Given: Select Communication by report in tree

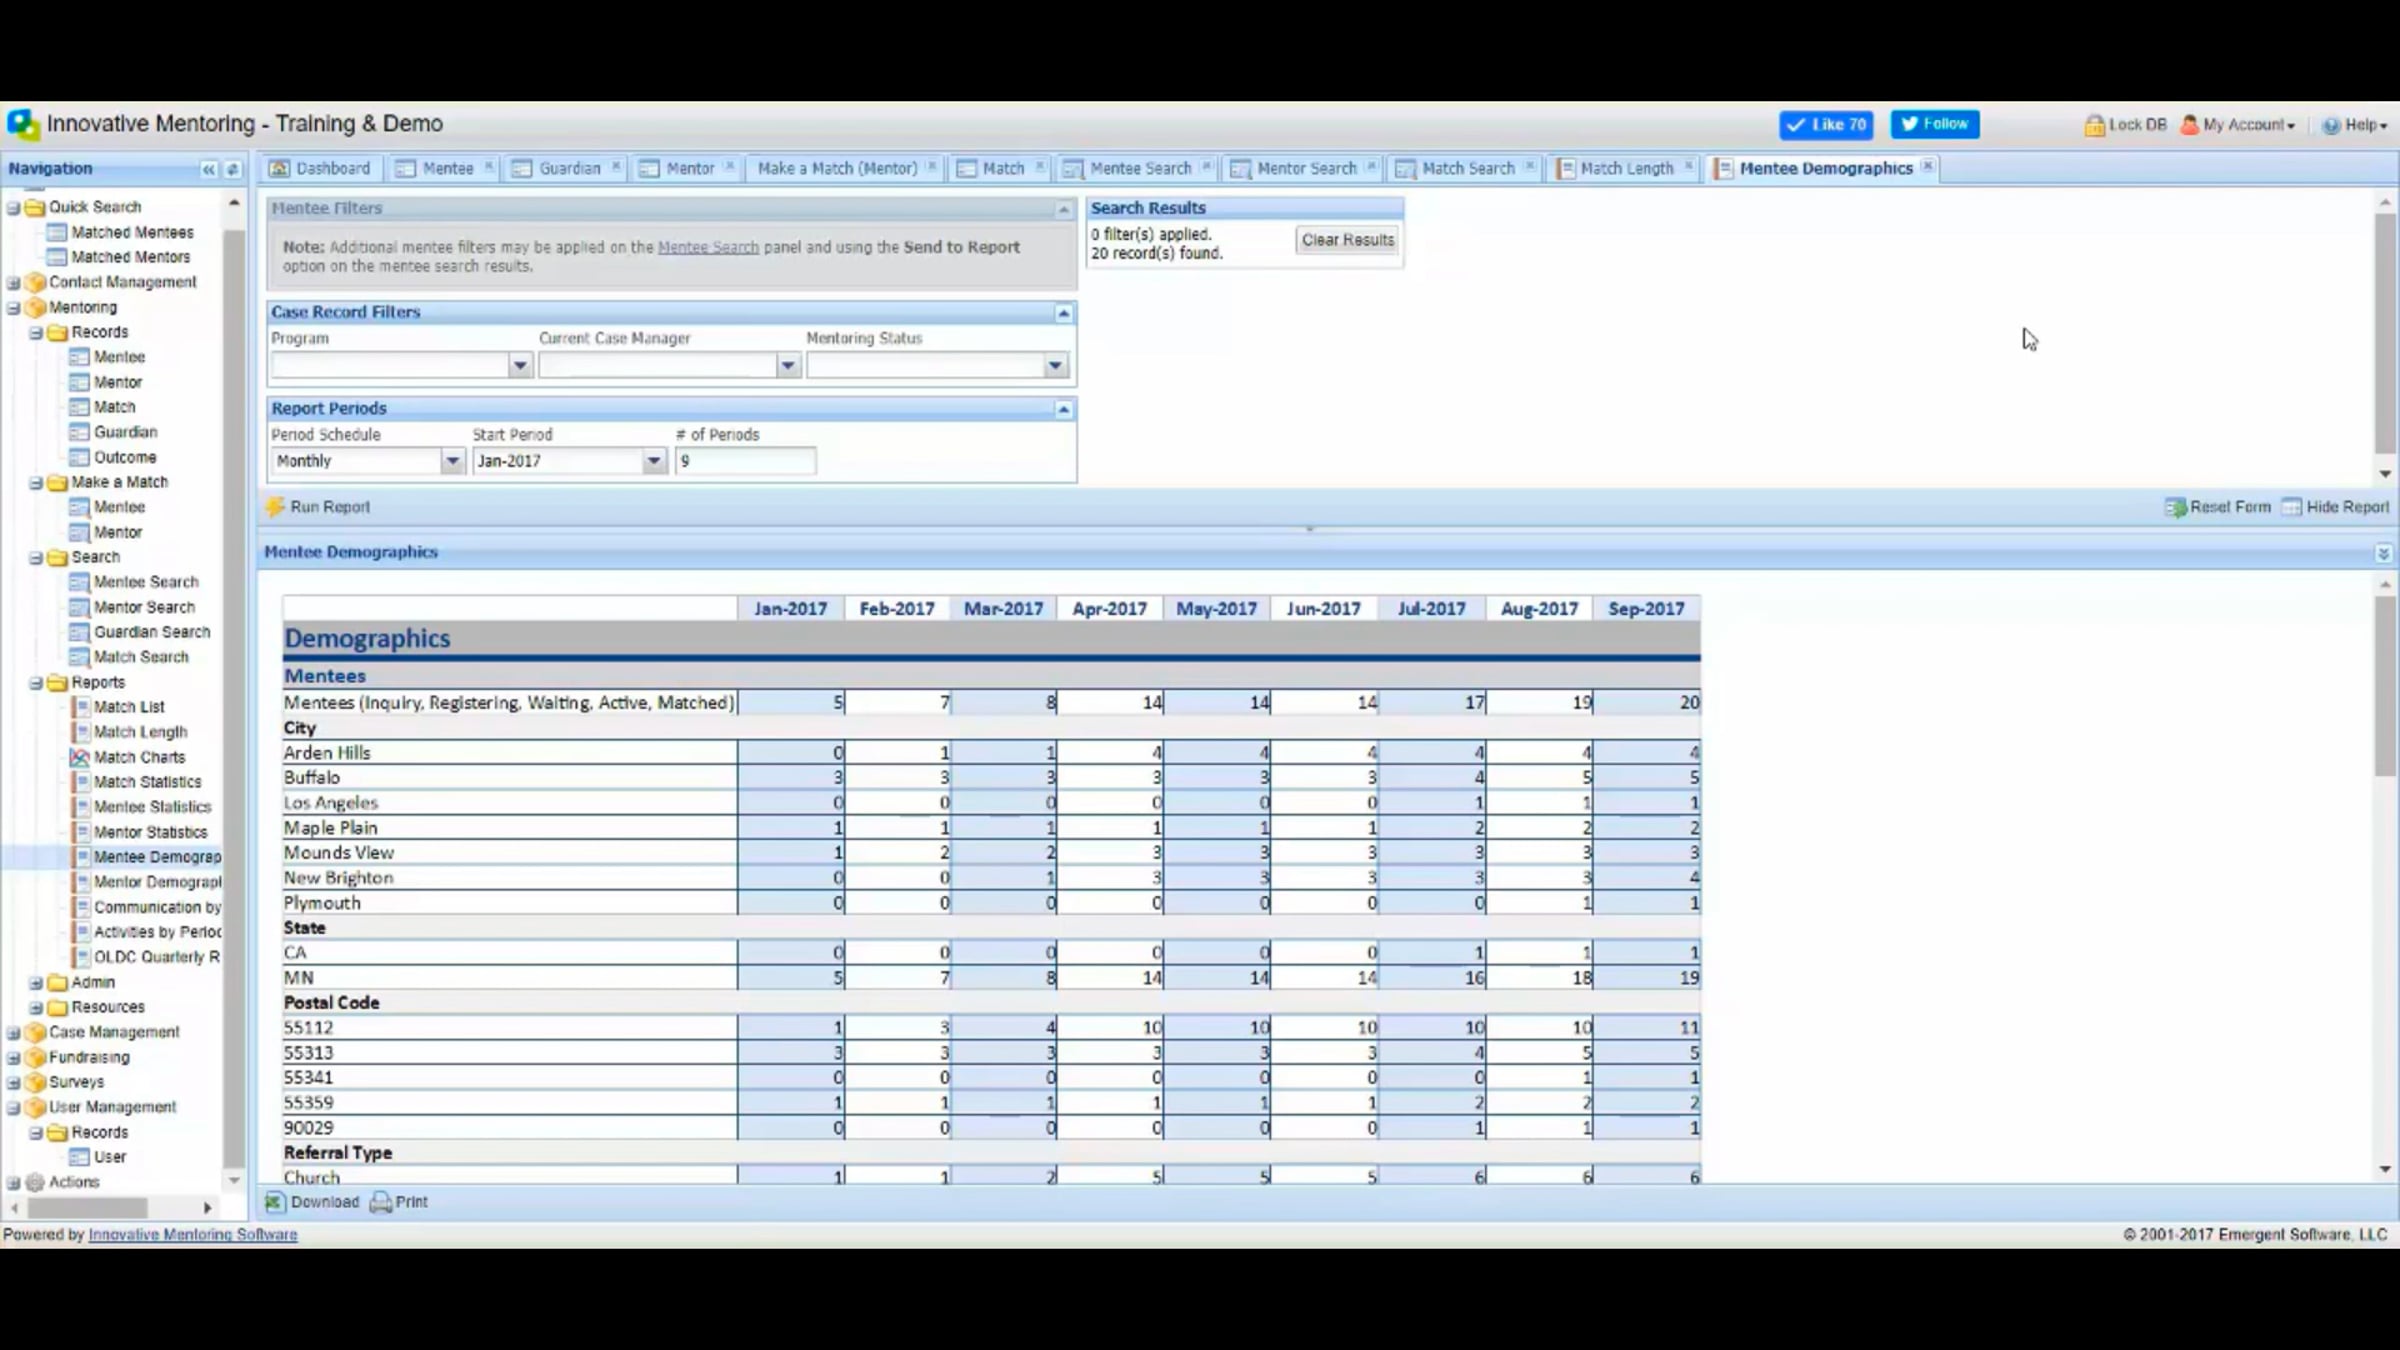Looking at the screenshot, I should (157, 907).
